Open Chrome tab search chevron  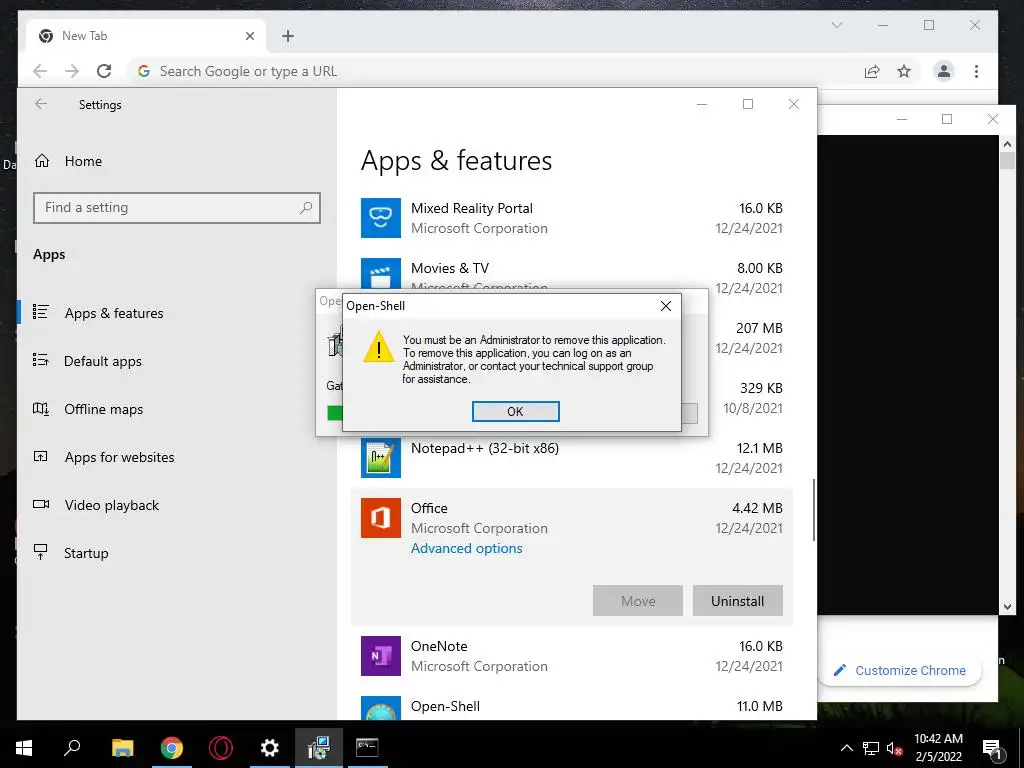pyautogui.click(x=837, y=25)
